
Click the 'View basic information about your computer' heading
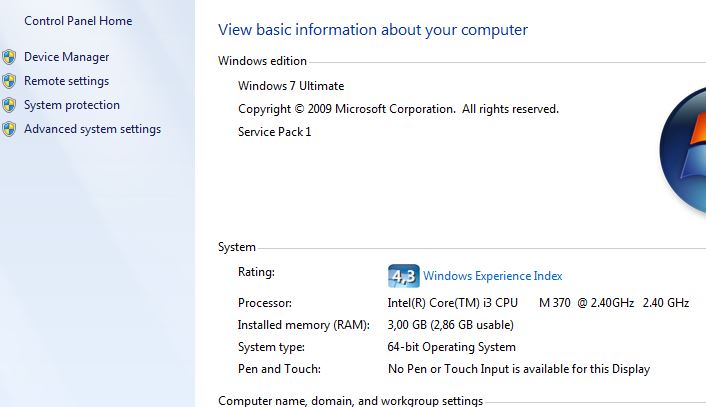[373, 30]
